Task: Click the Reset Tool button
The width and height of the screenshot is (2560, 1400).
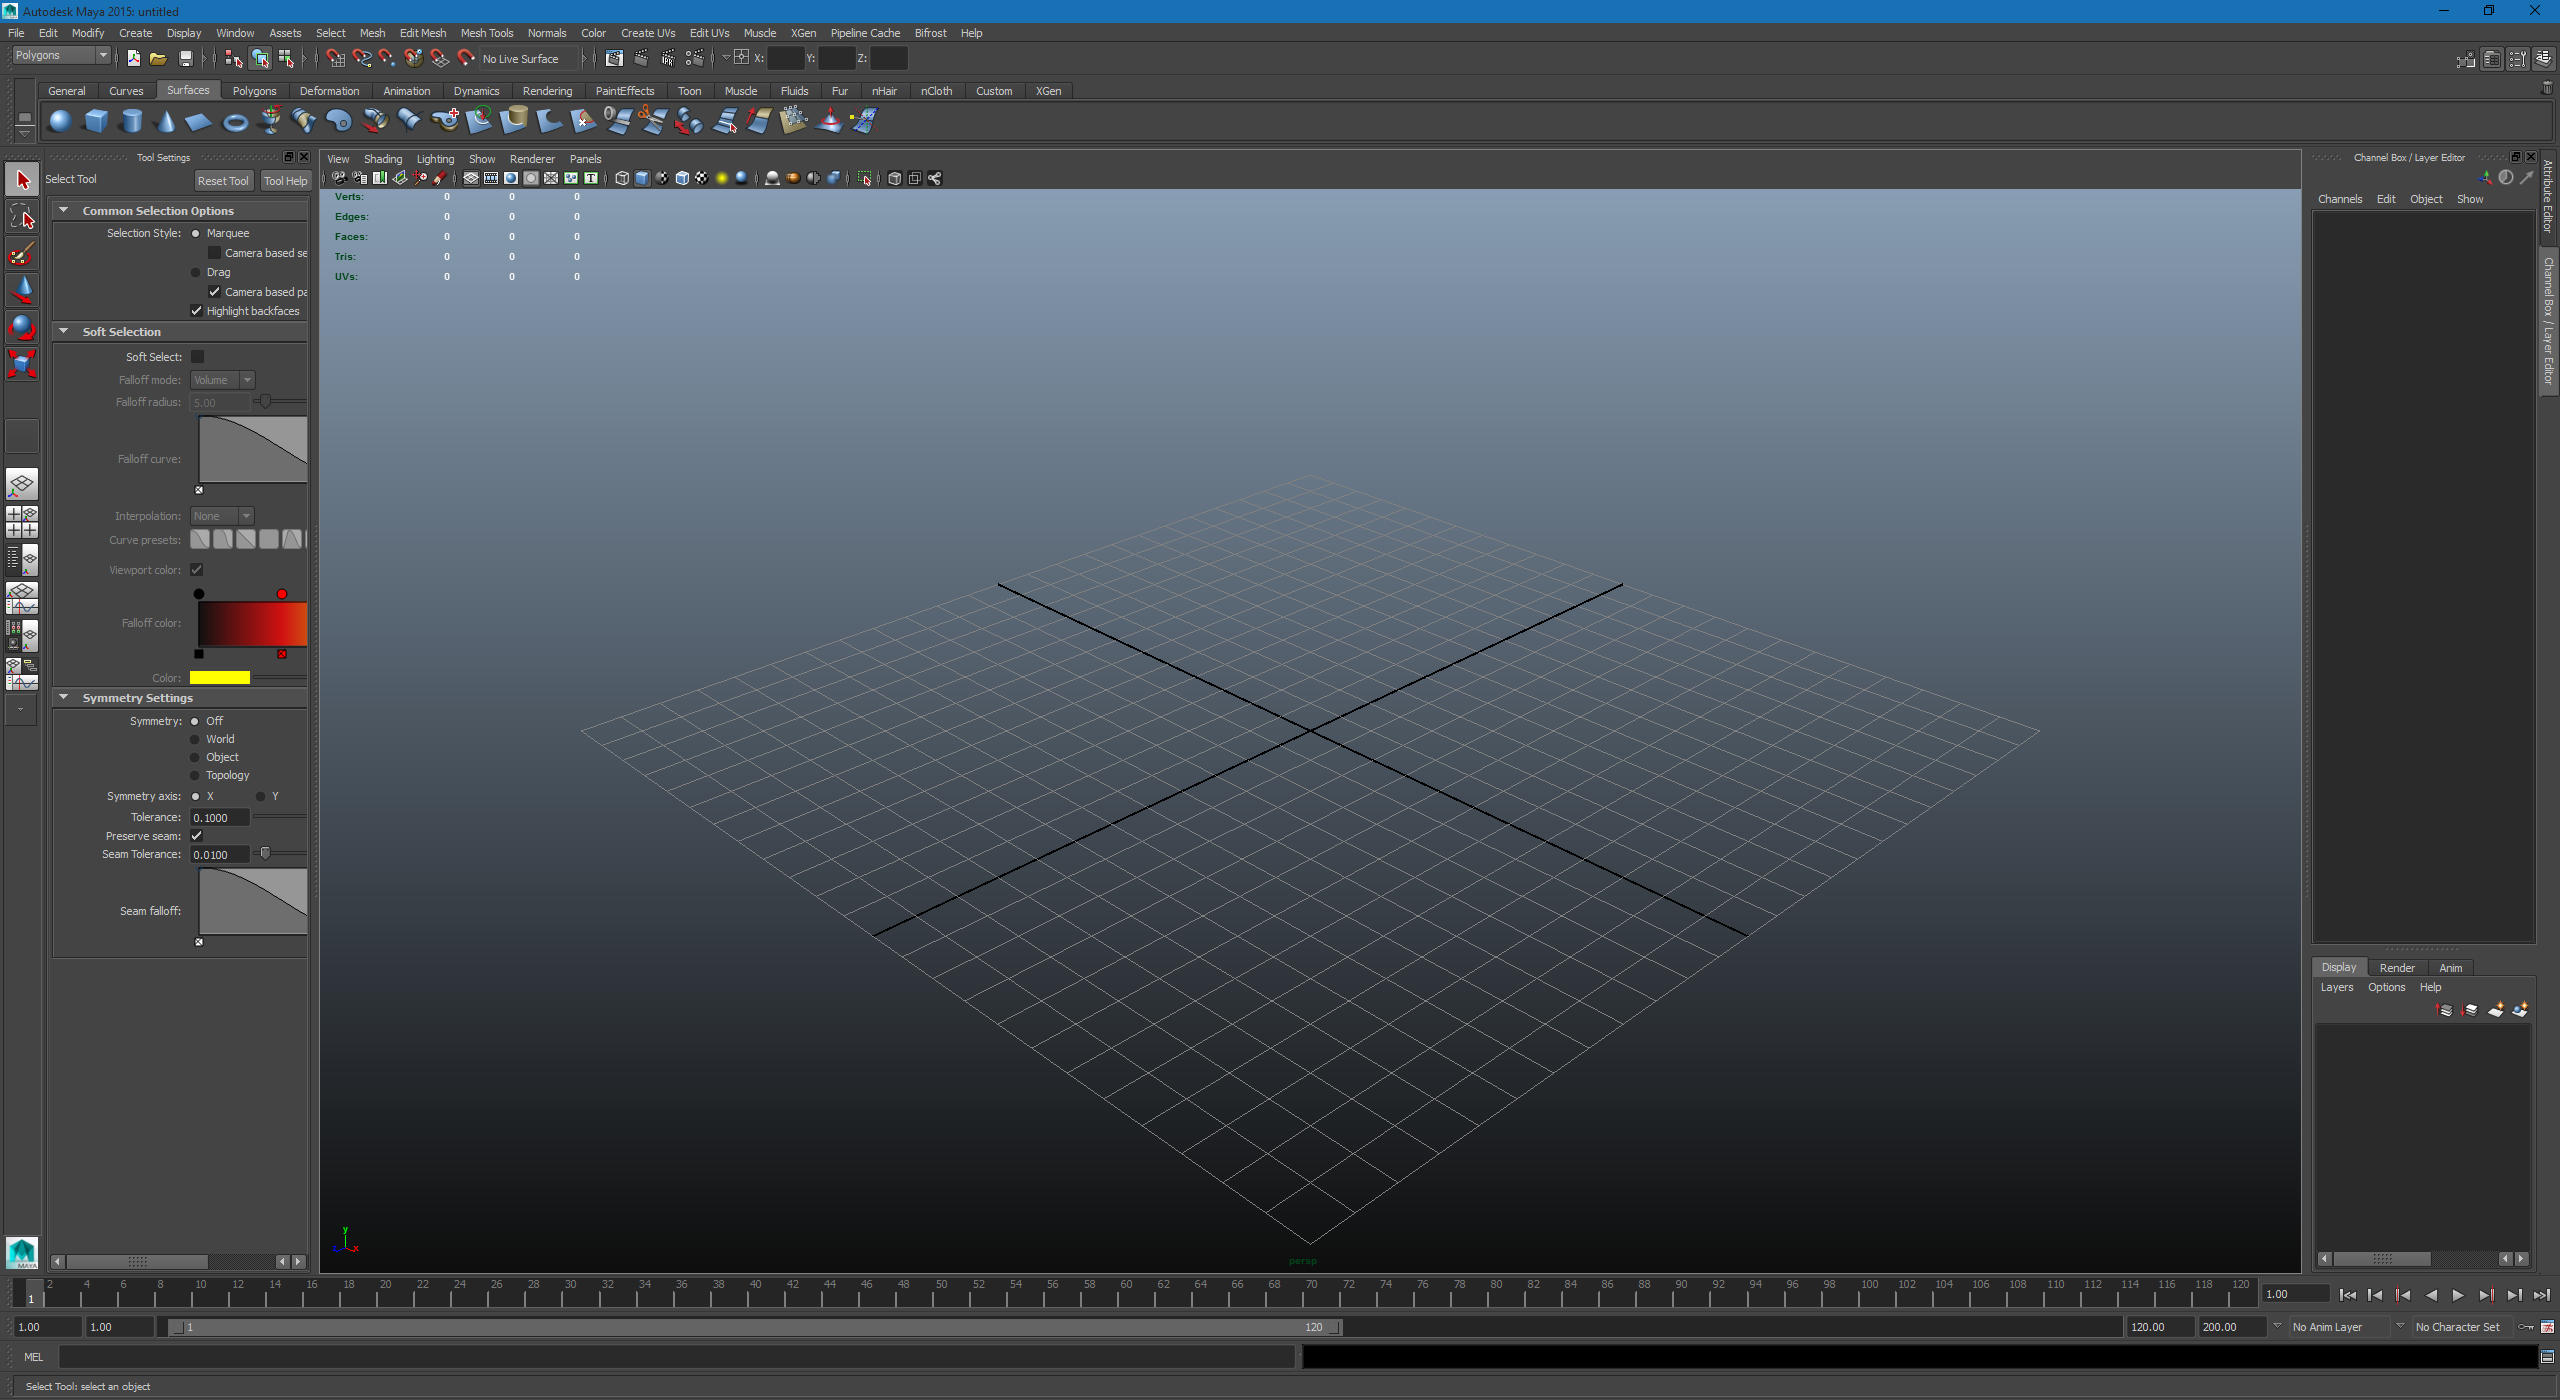Action: (x=223, y=181)
